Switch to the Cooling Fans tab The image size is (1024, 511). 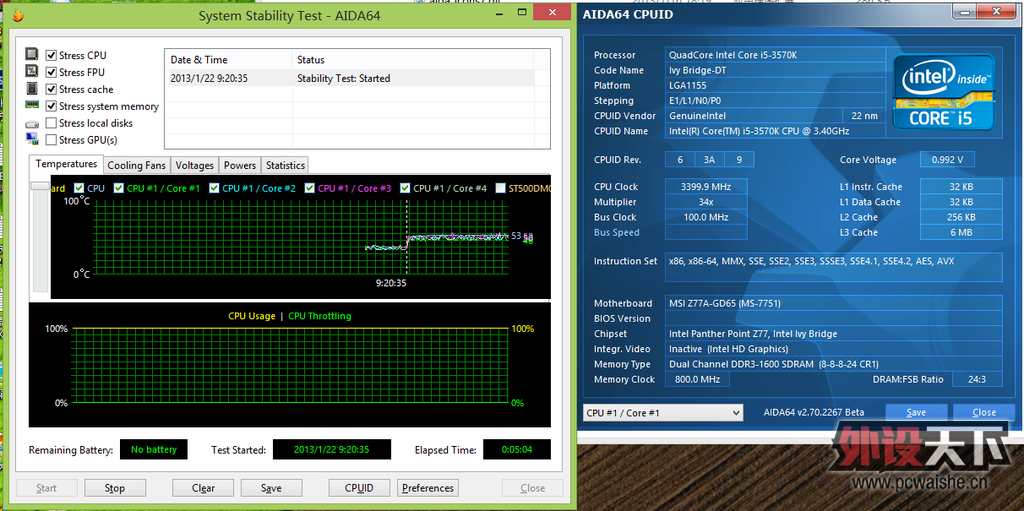[x=136, y=165]
